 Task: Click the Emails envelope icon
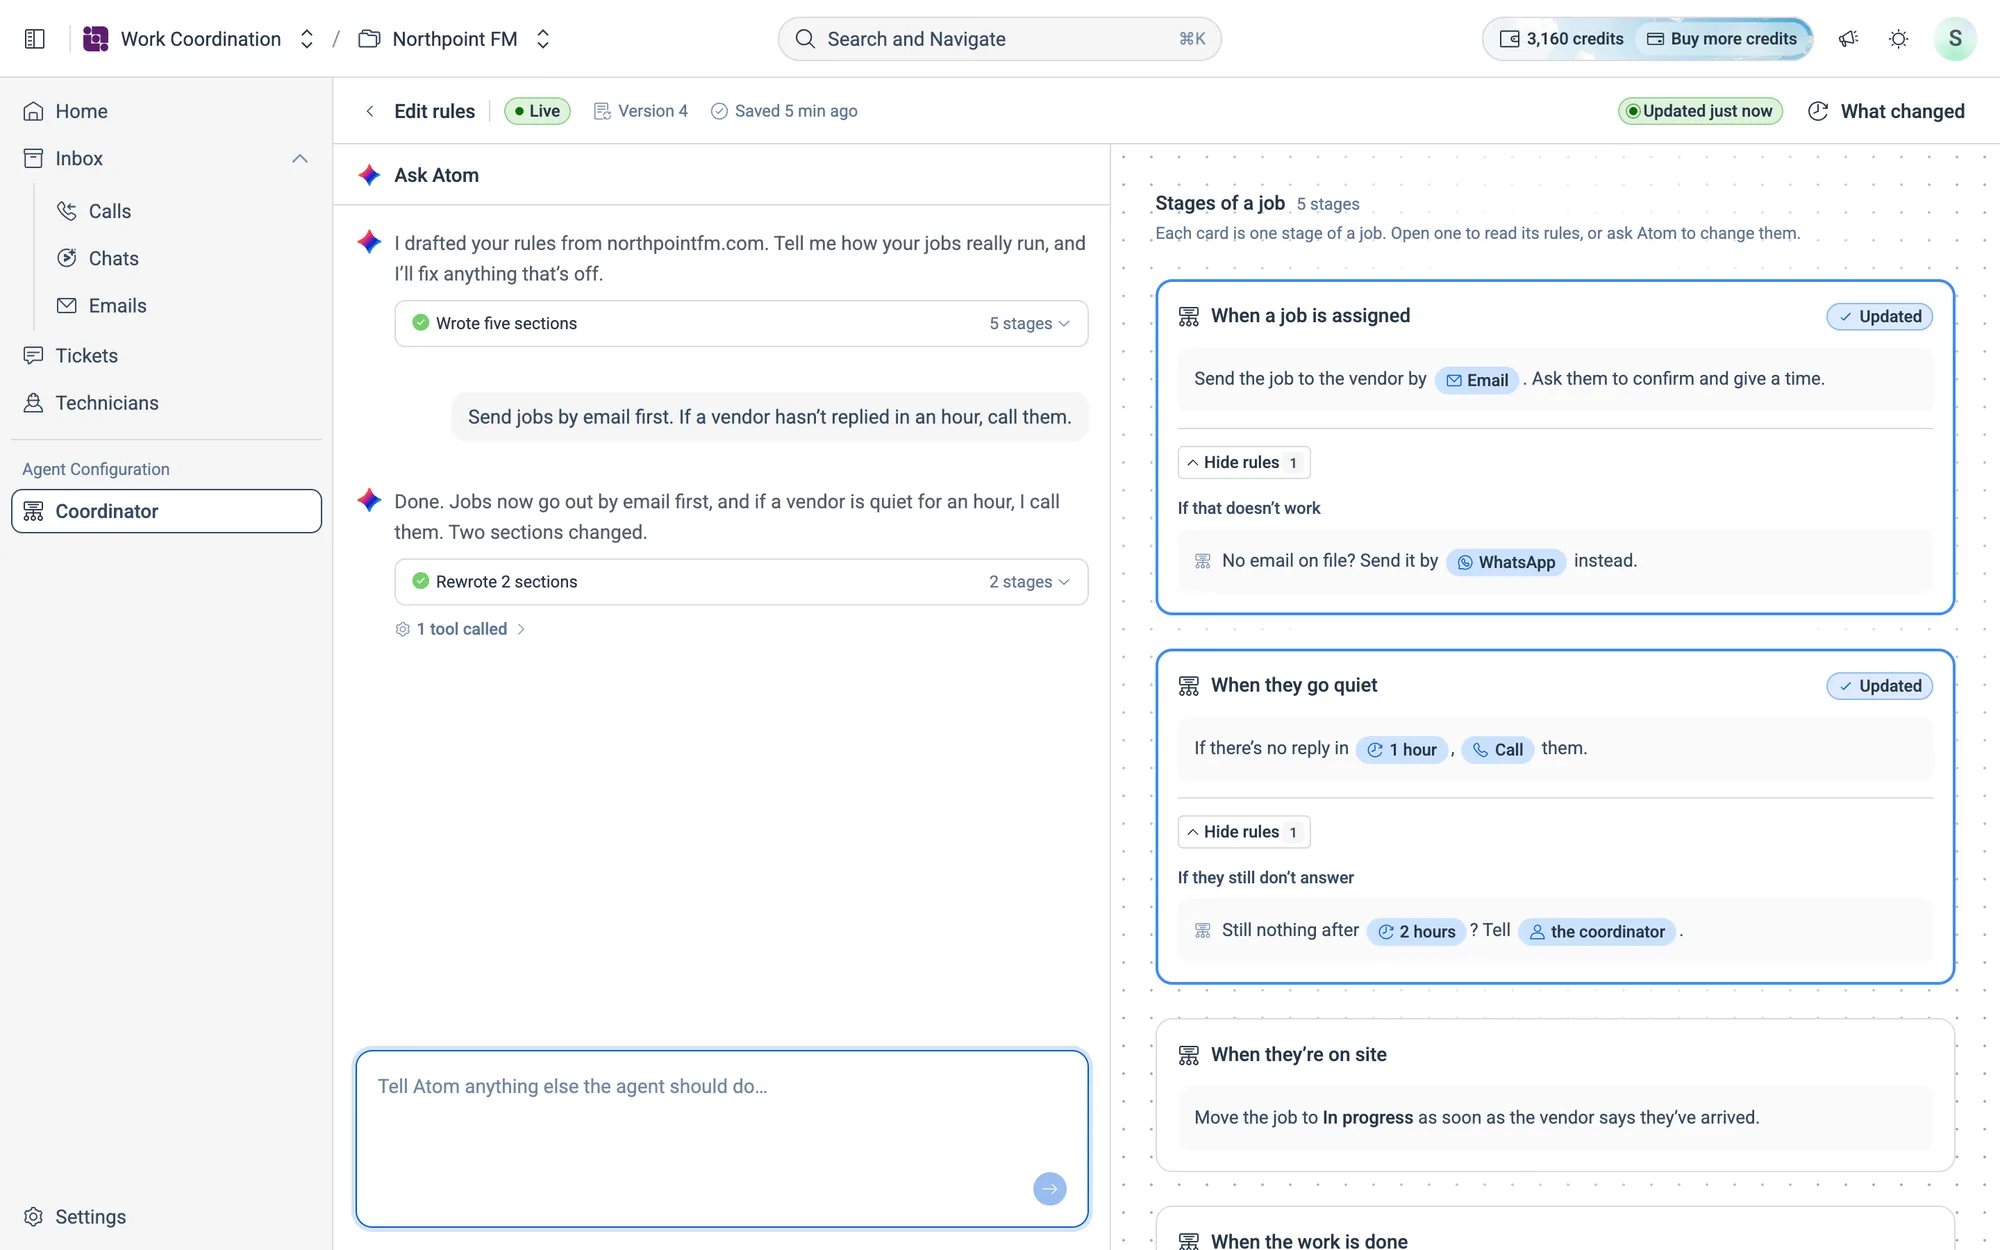tap(67, 305)
